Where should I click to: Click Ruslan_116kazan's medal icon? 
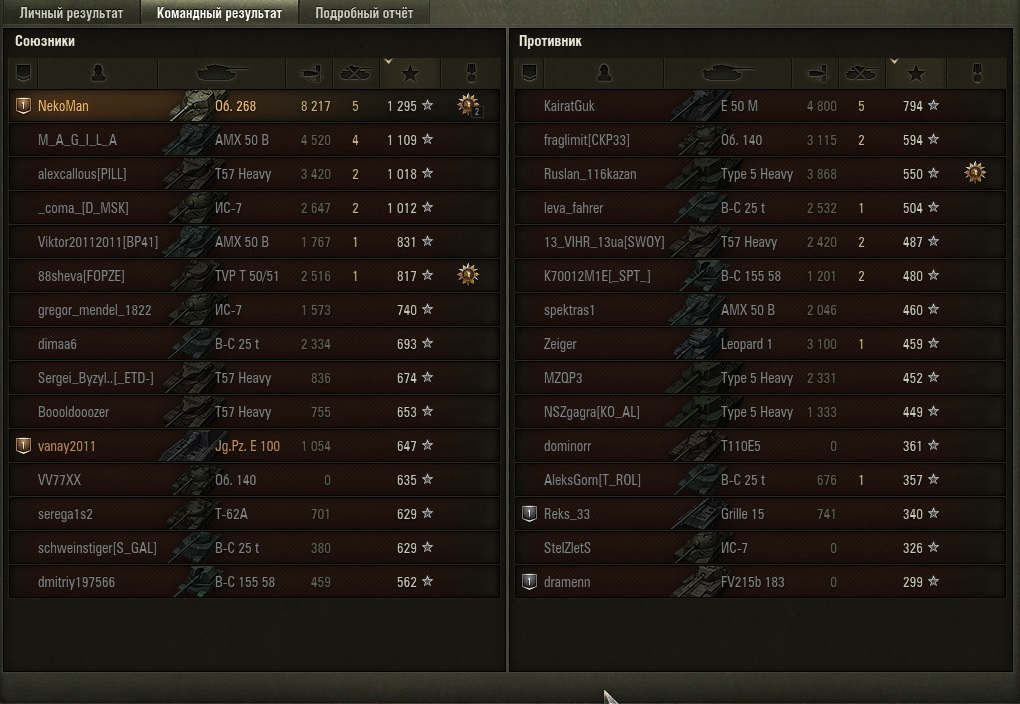point(974,173)
